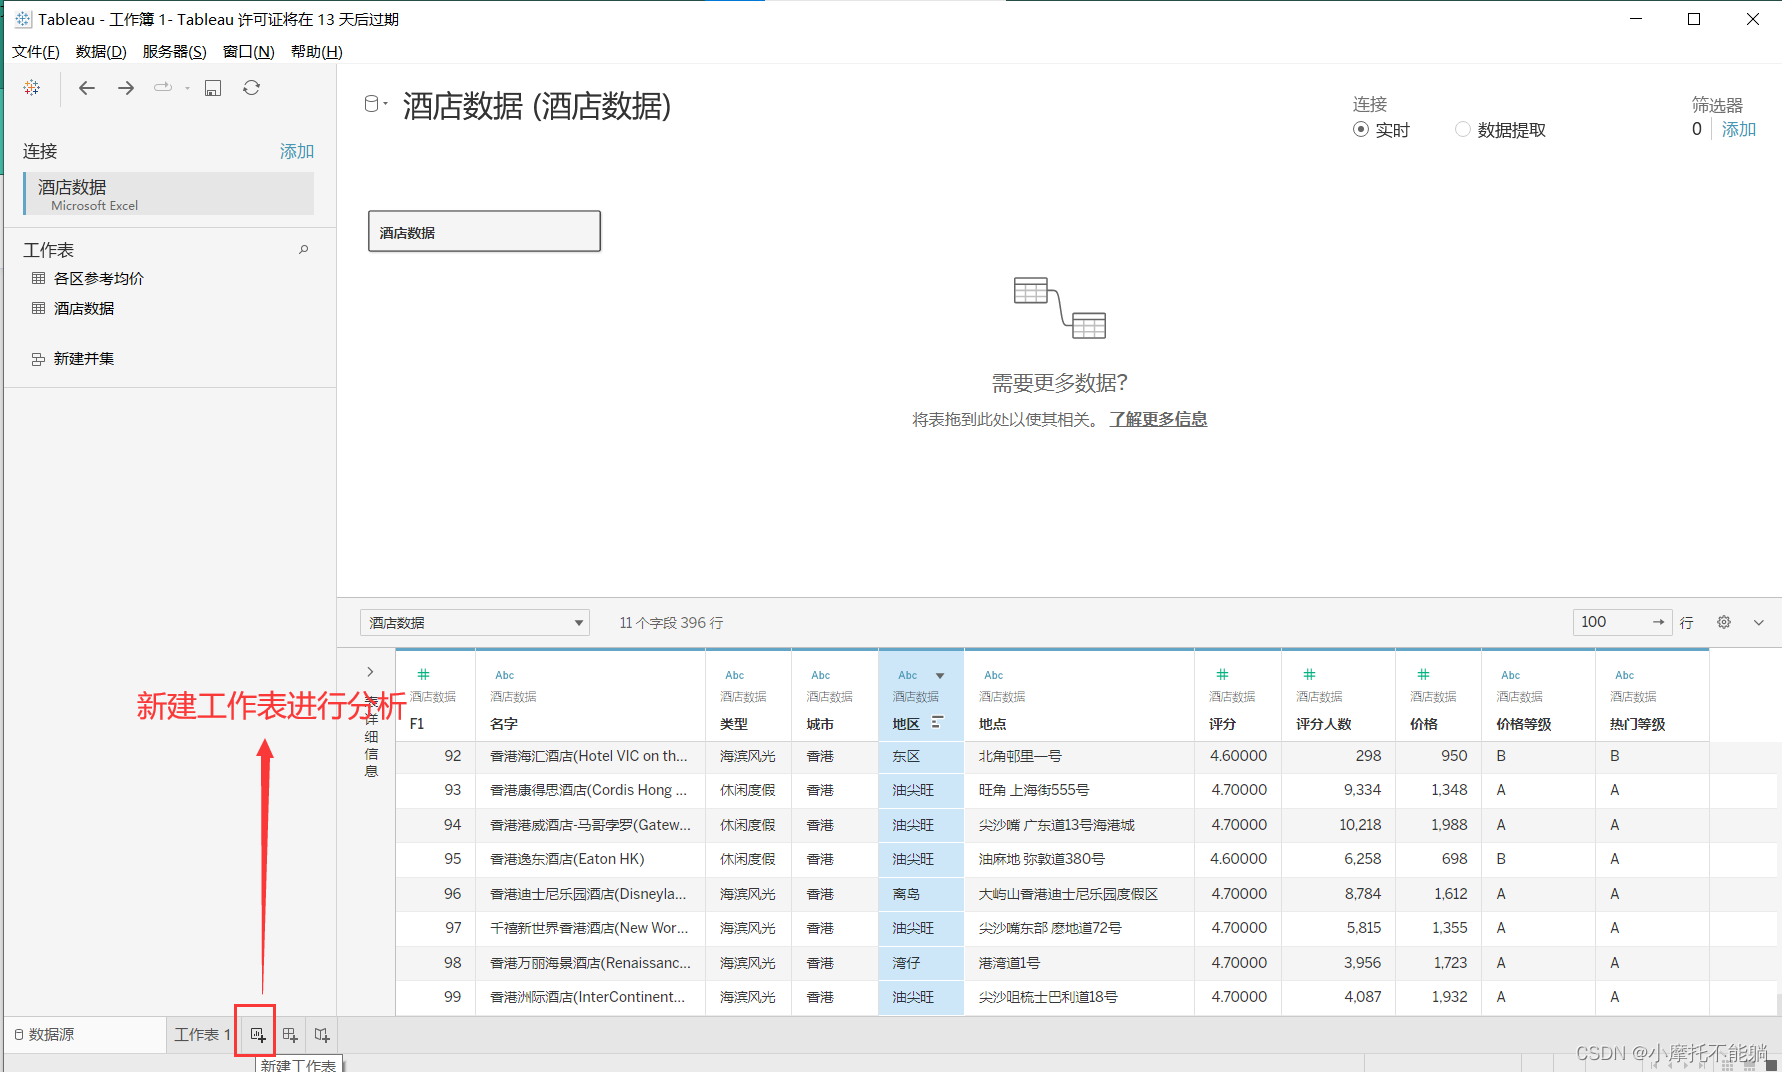Change data type of 名字 column
The width and height of the screenshot is (1782, 1072).
[x=505, y=675]
